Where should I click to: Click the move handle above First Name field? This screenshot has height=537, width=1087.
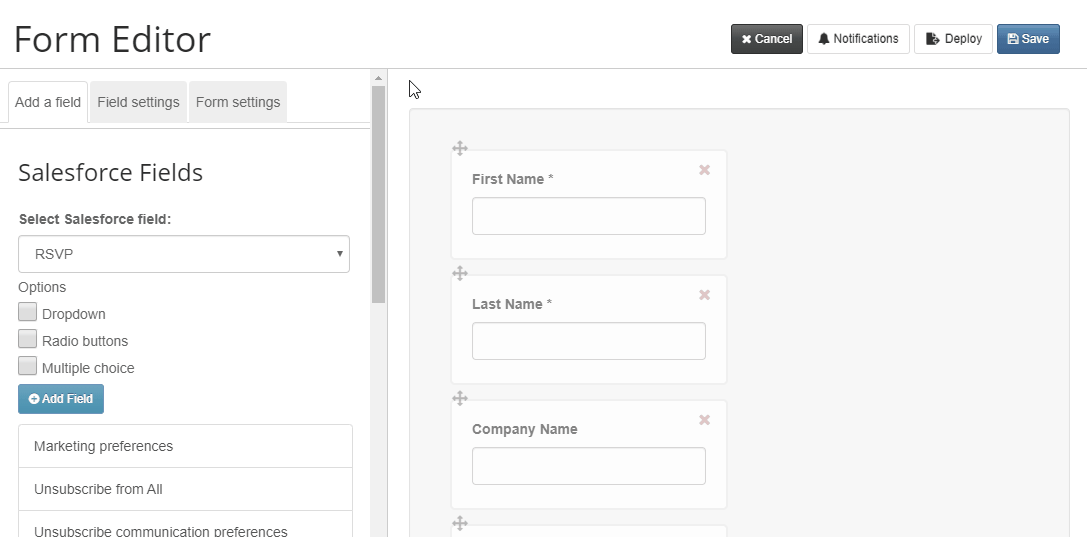[x=460, y=148]
